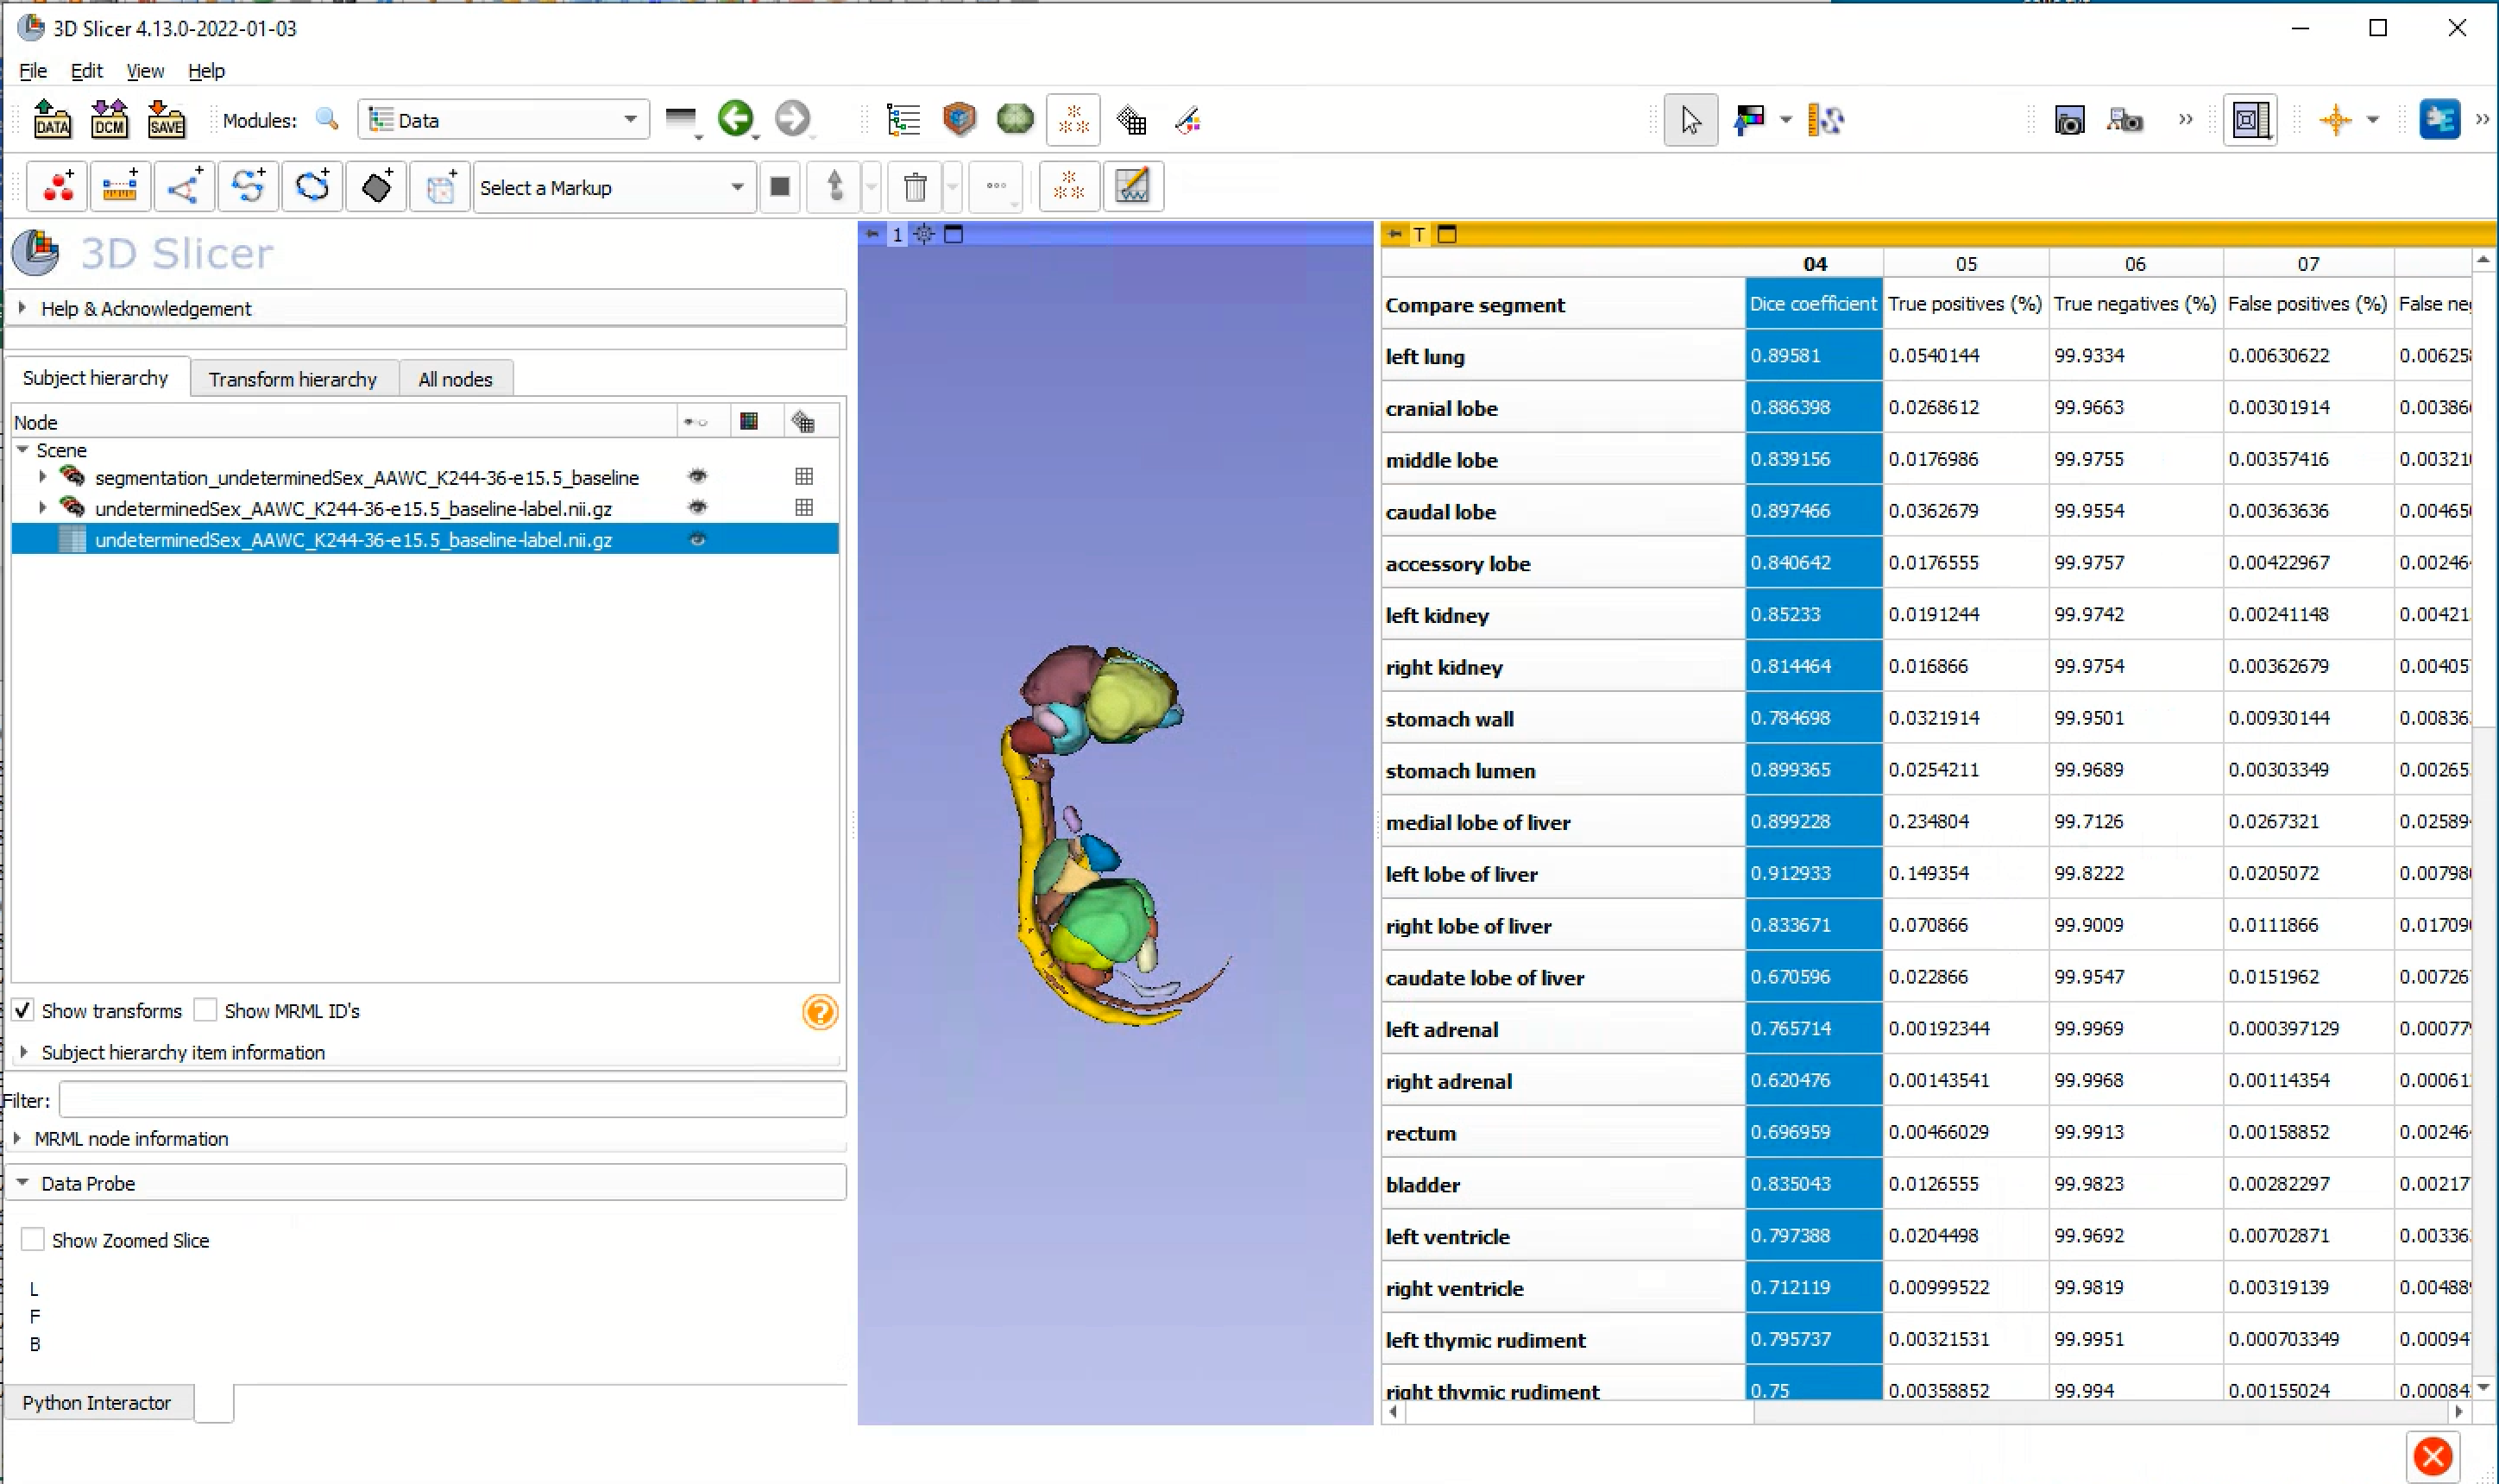Go back to previous module arrow
Image resolution: width=2499 pixels, height=1484 pixels.
click(x=736, y=119)
